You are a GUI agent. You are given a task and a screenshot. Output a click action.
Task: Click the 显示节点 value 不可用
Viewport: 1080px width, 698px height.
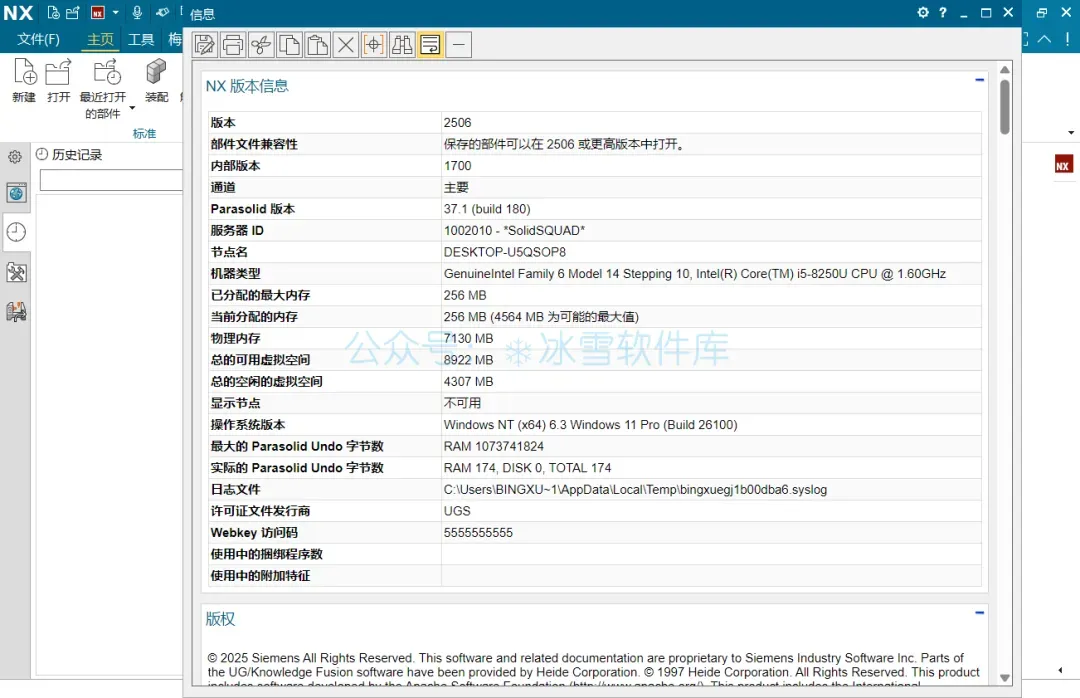click(462, 403)
